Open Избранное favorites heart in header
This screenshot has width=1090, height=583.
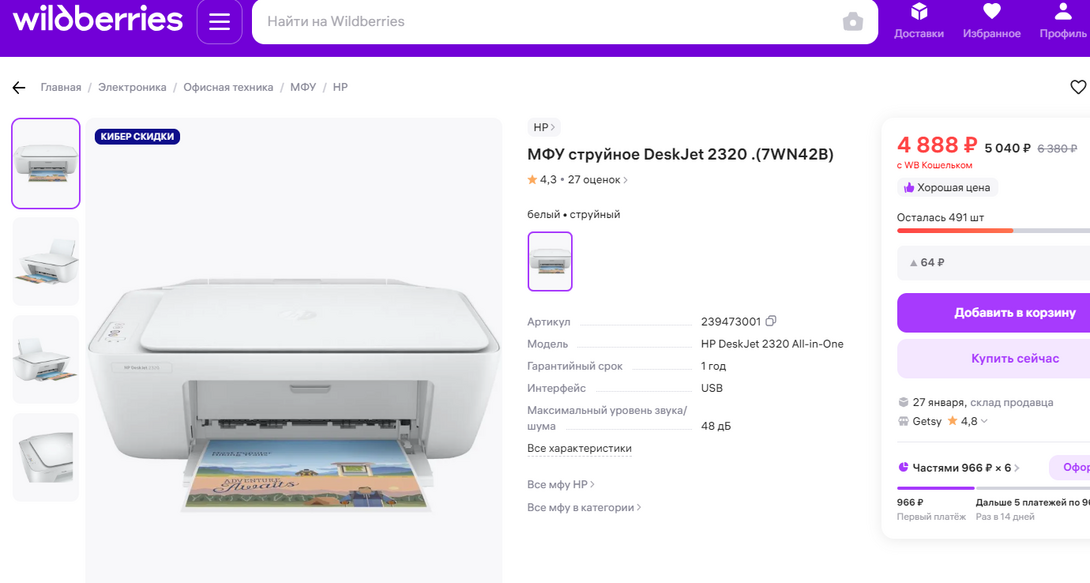click(x=991, y=21)
